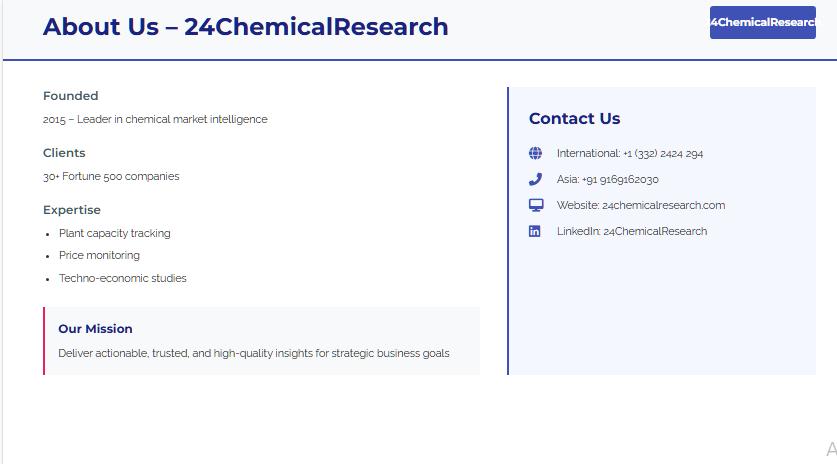Click the globe icon beside International number
The width and height of the screenshot is (837, 464).
point(535,153)
